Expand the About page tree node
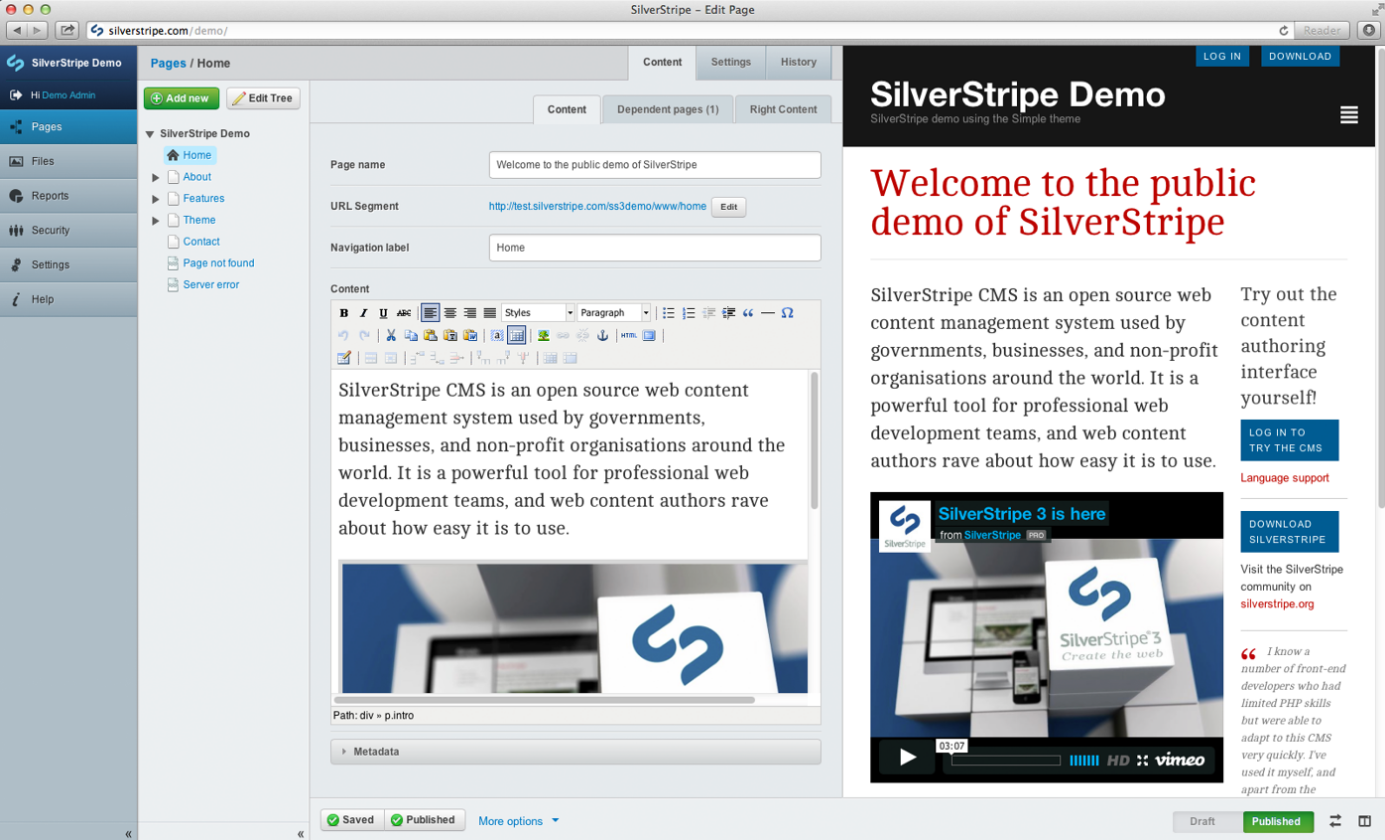The width and height of the screenshot is (1385, 840). (x=156, y=177)
